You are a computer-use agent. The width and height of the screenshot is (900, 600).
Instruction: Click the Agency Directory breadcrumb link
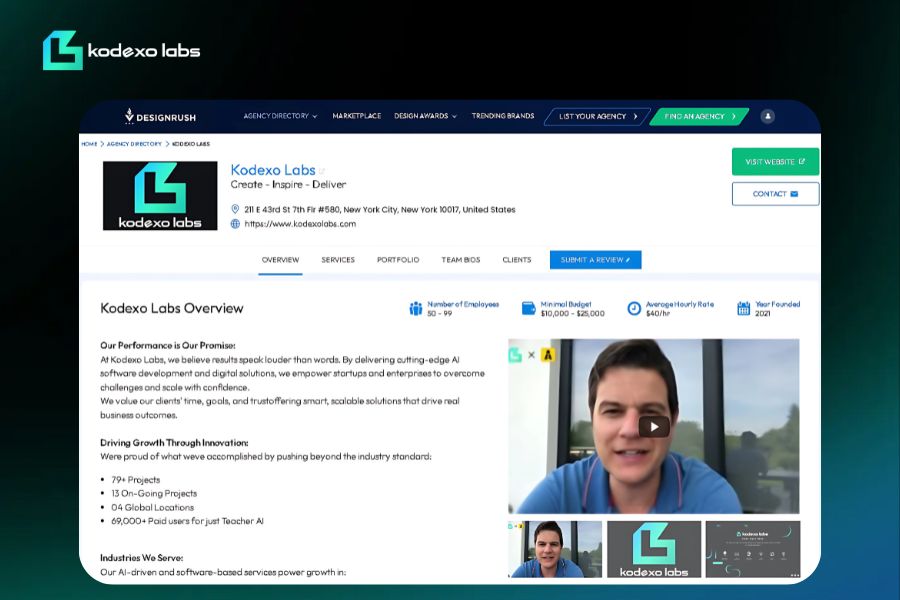(134, 144)
